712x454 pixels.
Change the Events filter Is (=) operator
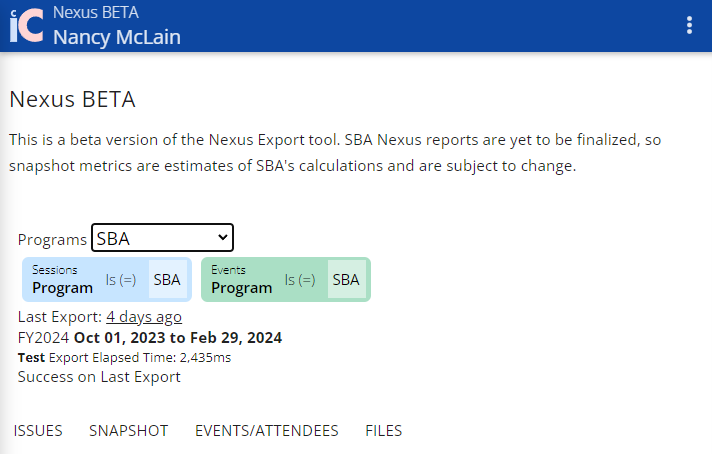pyautogui.click(x=300, y=280)
